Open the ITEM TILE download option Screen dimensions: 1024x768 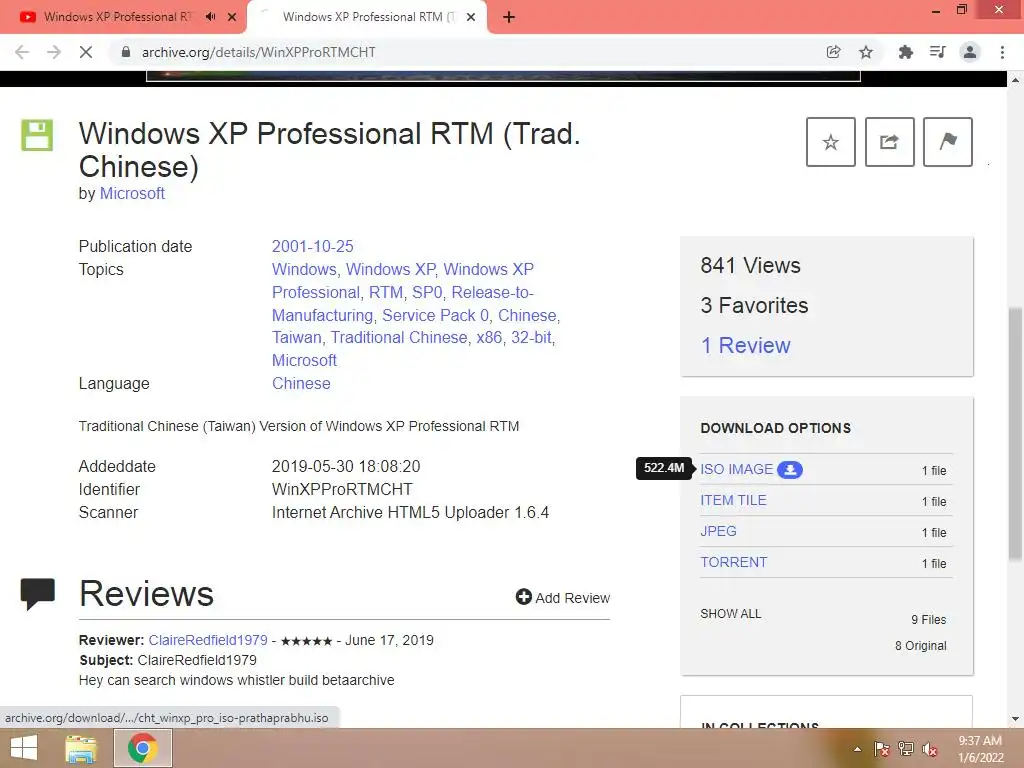click(733, 500)
